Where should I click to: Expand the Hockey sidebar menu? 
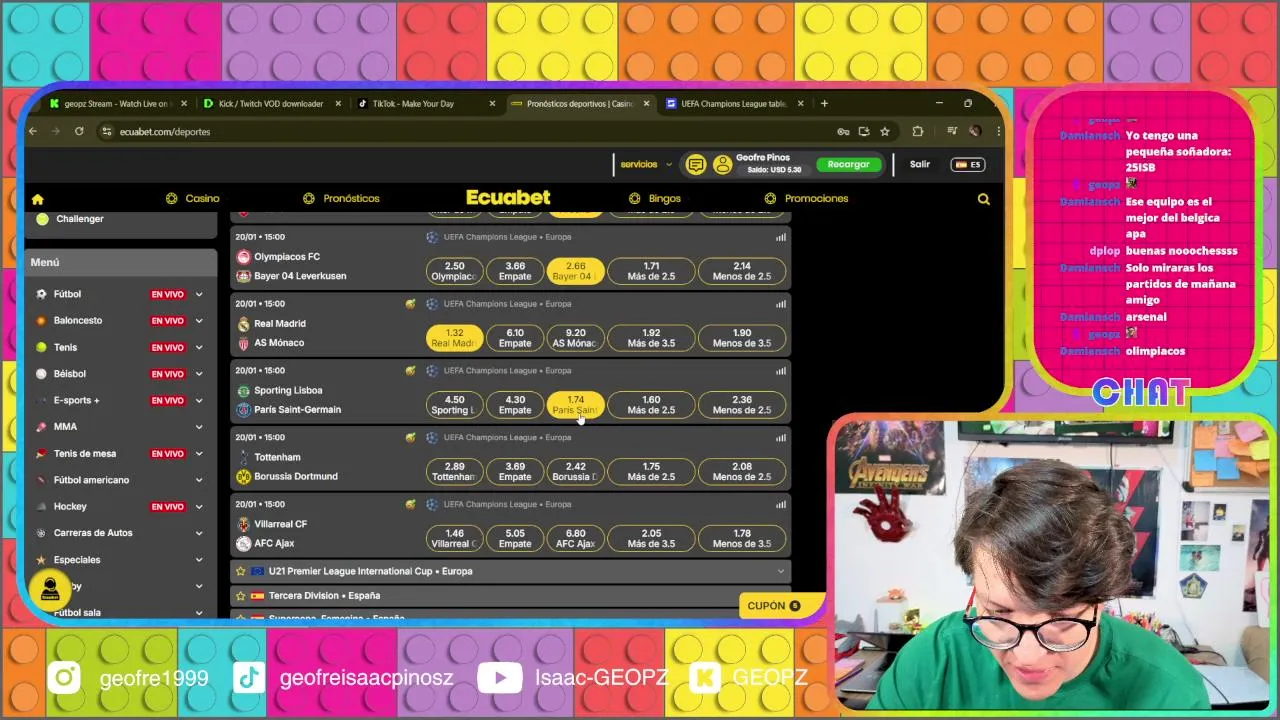[x=199, y=507]
